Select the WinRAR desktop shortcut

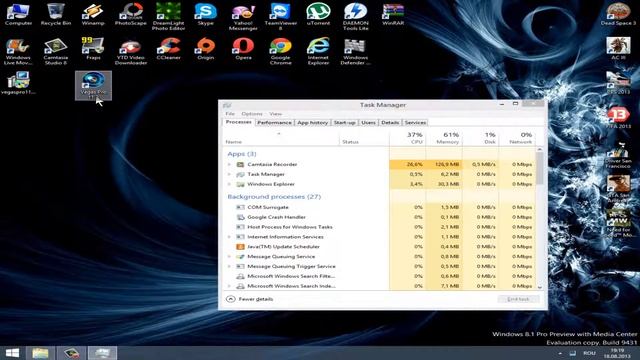click(x=393, y=14)
